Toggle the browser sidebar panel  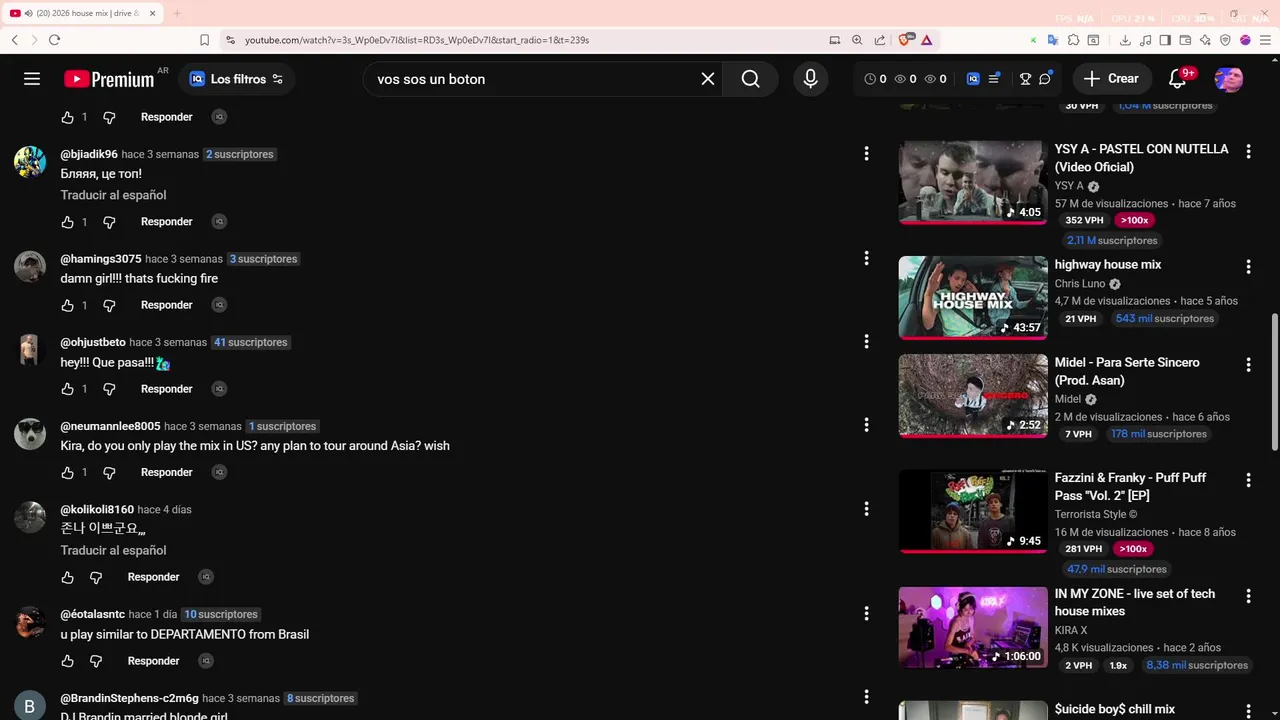(1165, 40)
